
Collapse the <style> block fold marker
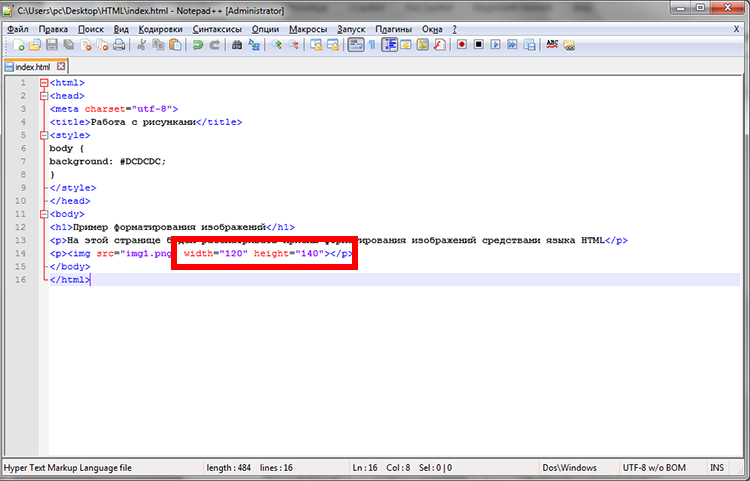point(43,135)
